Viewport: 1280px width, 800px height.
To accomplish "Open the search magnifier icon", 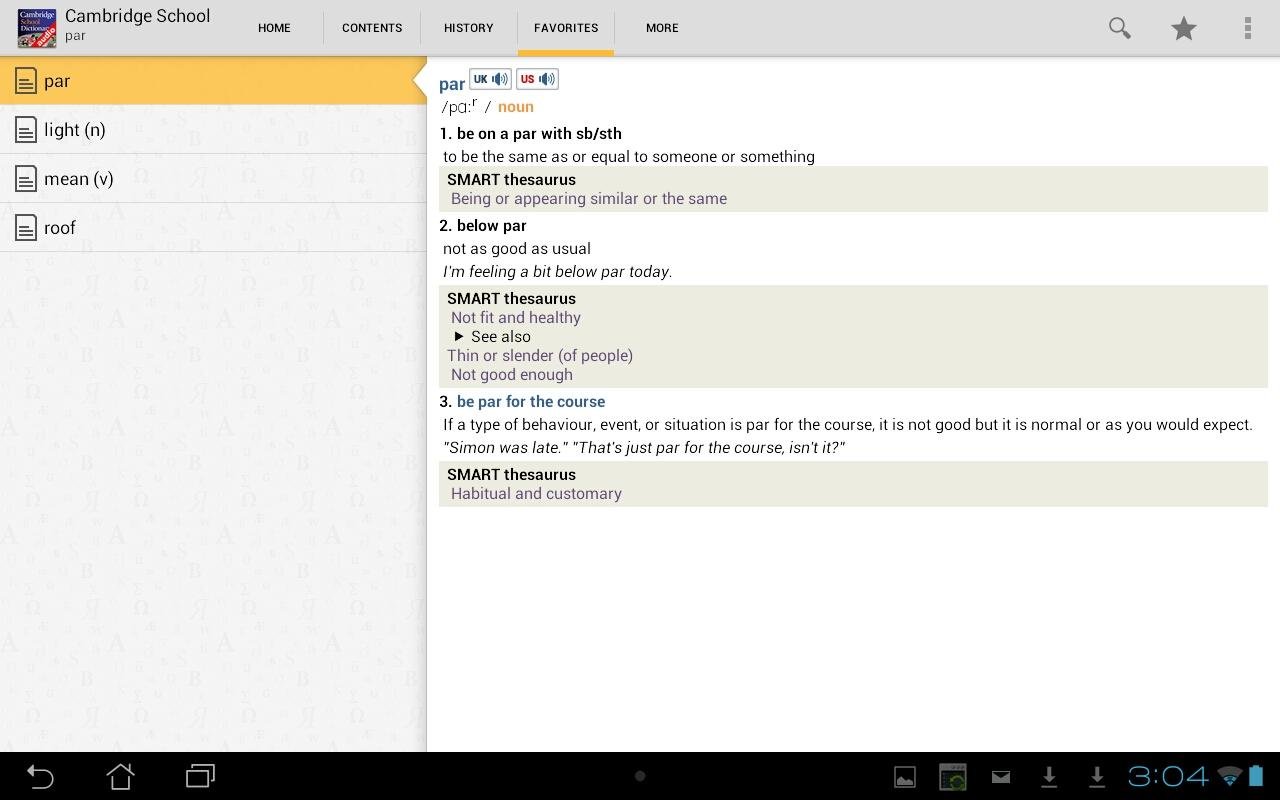I will tap(1119, 28).
